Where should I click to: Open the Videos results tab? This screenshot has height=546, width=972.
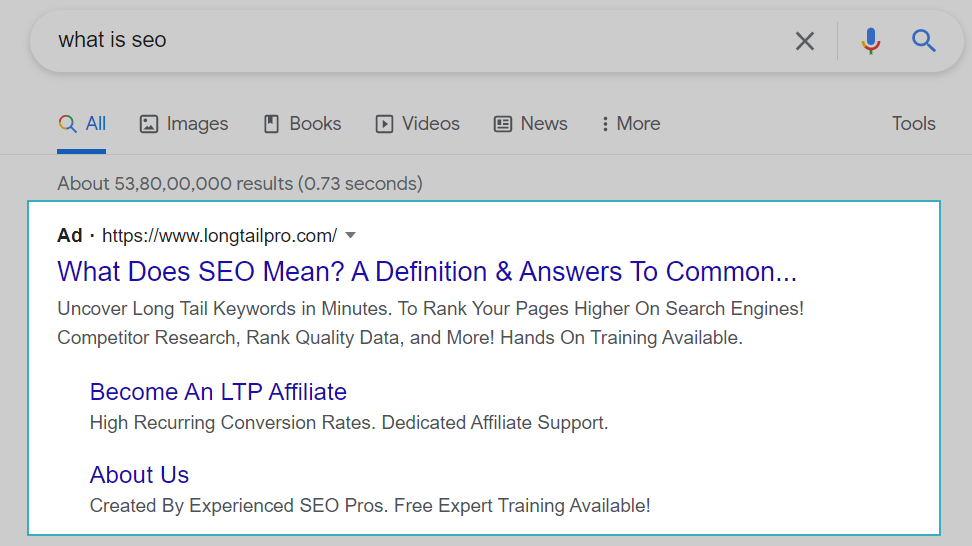coord(418,123)
